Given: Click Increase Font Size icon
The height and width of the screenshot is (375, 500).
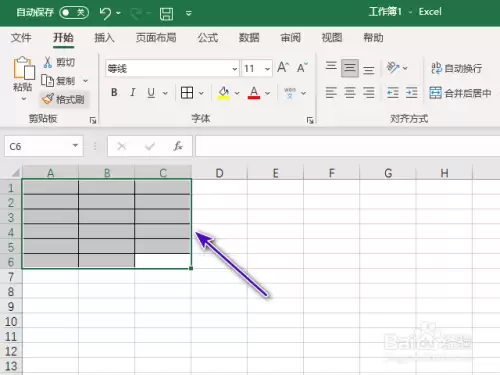Looking at the screenshot, I should click(x=283, y=68).
